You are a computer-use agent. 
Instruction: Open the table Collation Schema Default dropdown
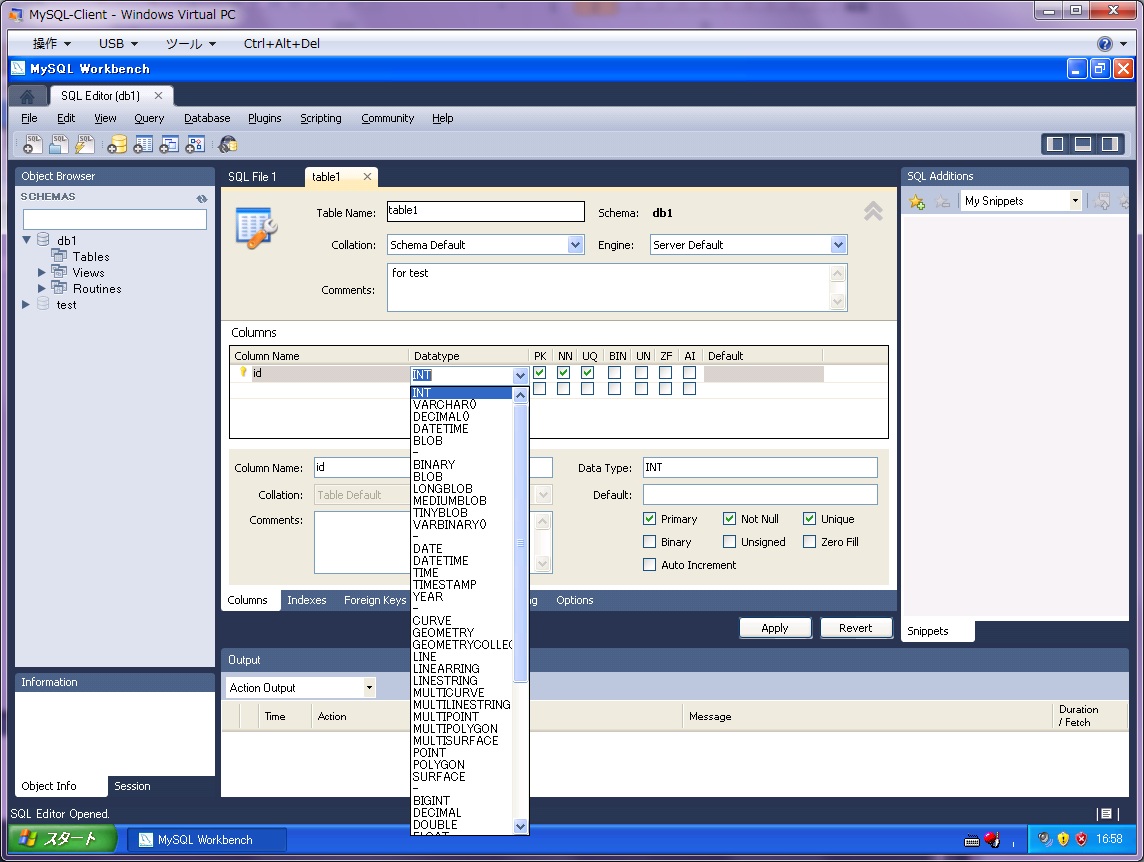(576, 245)
